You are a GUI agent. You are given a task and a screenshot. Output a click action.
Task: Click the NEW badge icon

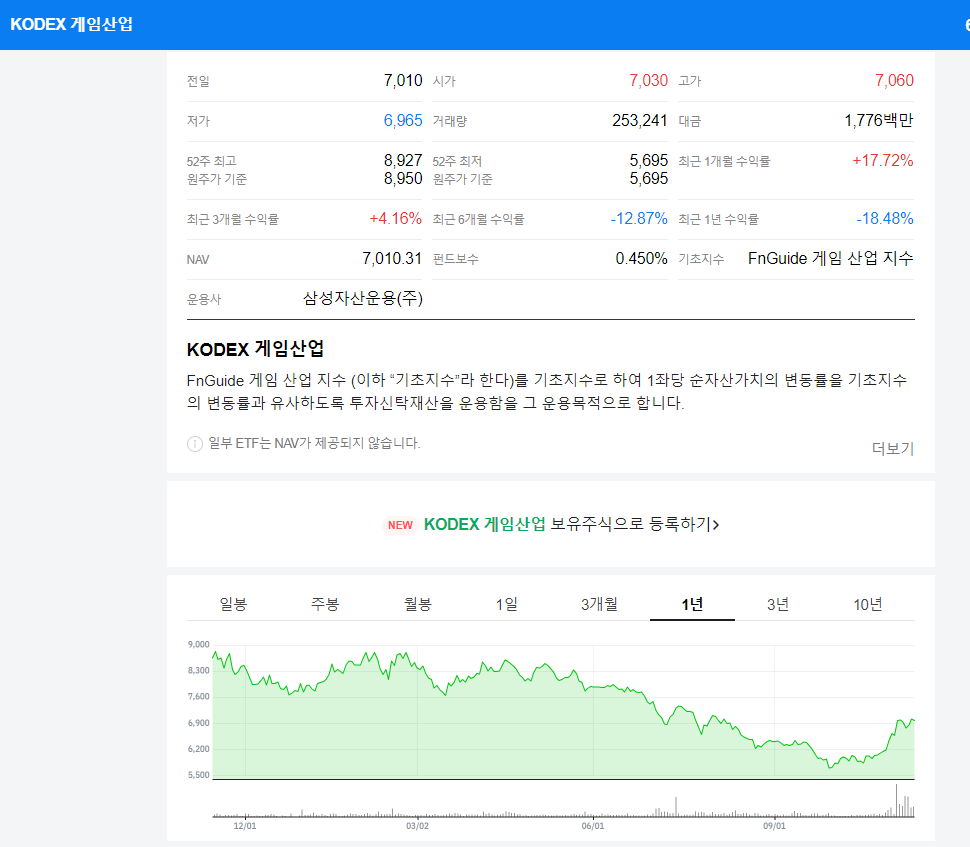pos(400,525)
